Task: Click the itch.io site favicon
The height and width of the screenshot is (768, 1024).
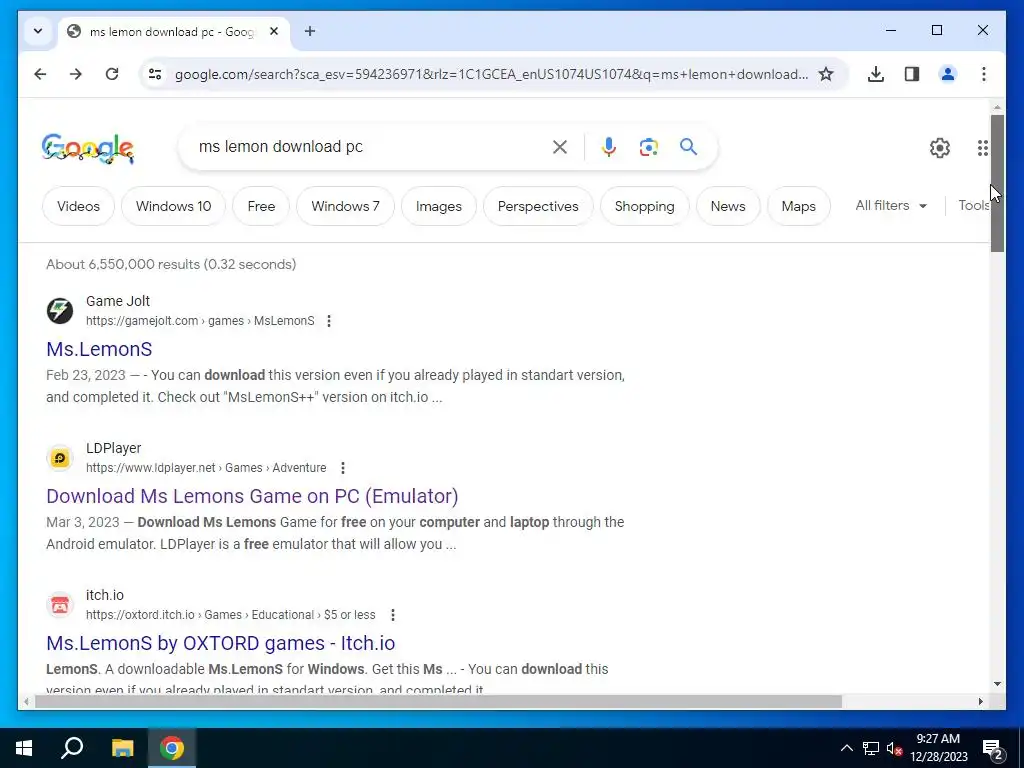Action: click(x=60, y=605)
